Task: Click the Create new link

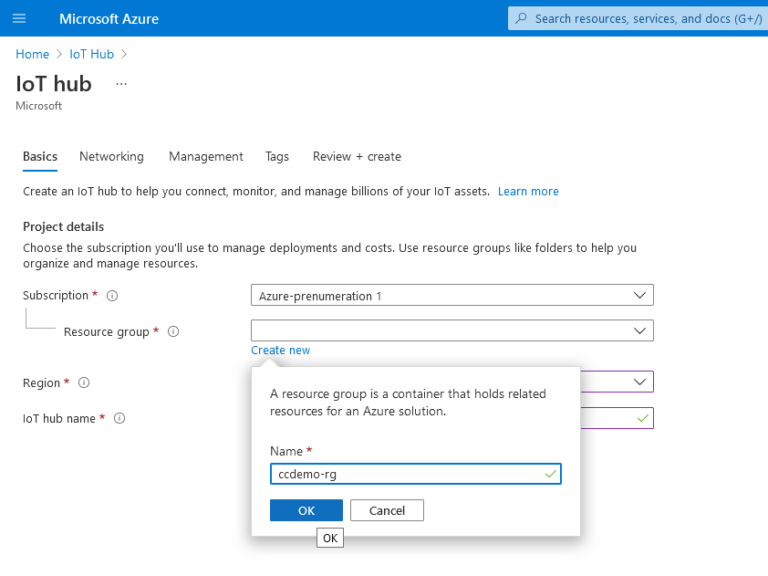Action: [281, 351]
